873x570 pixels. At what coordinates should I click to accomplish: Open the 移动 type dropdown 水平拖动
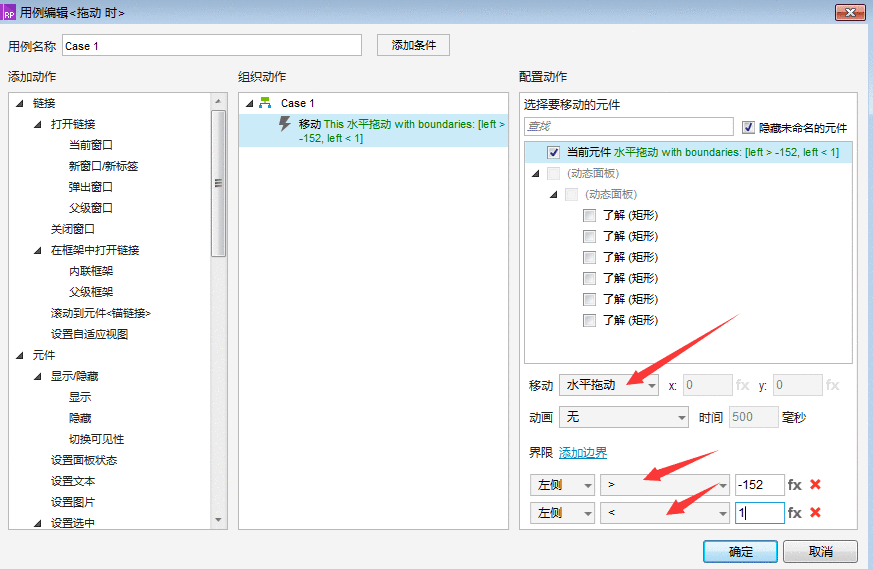(609, 385)
